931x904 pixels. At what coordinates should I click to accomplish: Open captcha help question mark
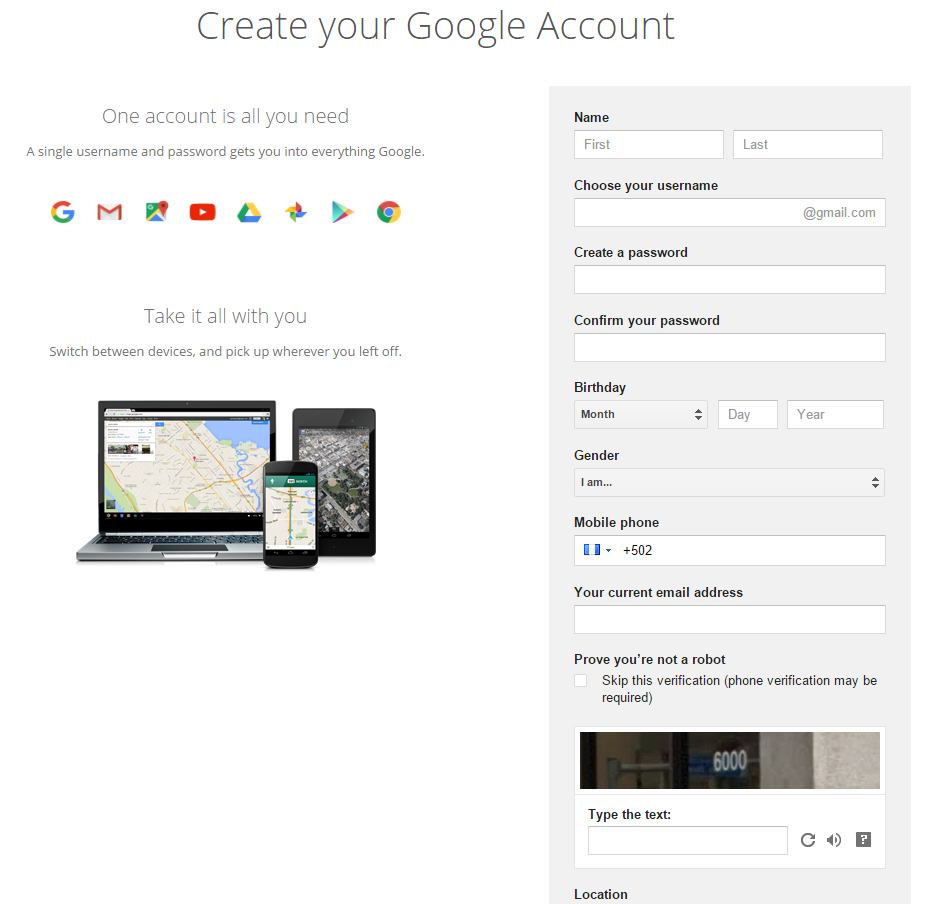pos(864,840)
